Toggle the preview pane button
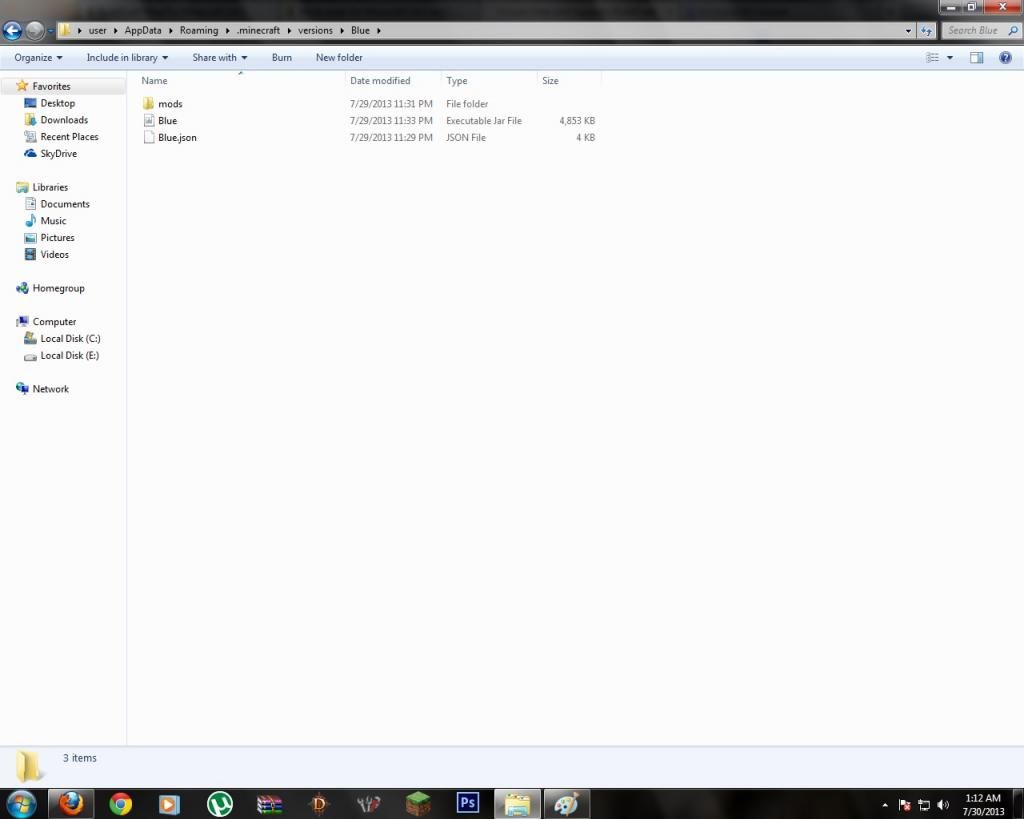This screenshot has width=1024, height=819. [977, 58]
